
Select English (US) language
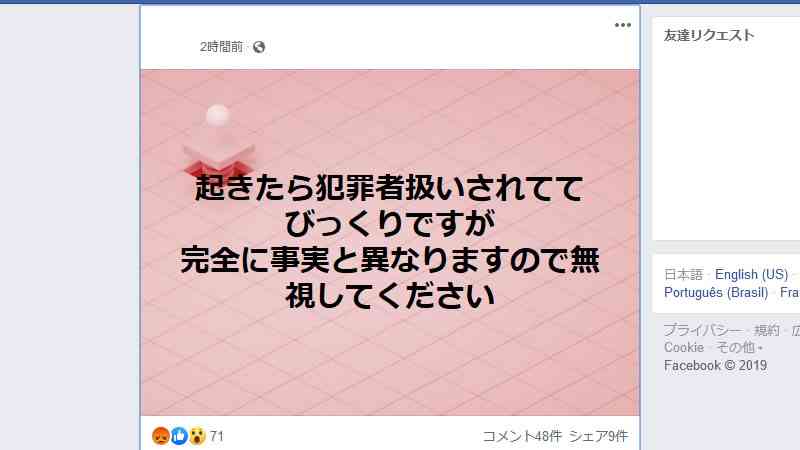751,274
